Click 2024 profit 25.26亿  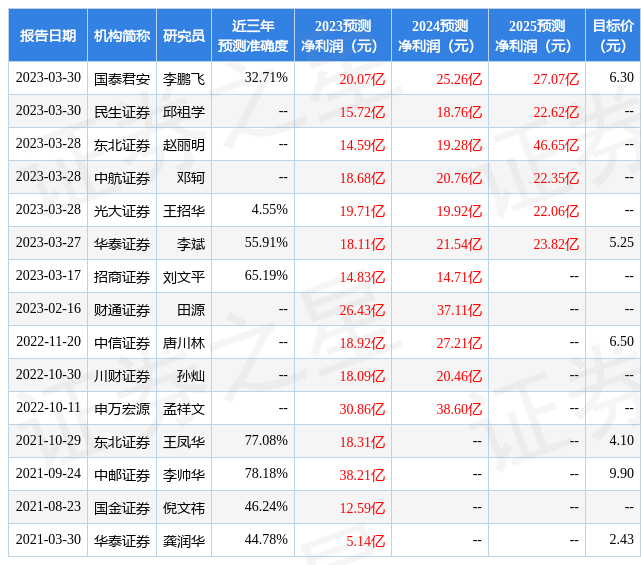tap(459, 79)
